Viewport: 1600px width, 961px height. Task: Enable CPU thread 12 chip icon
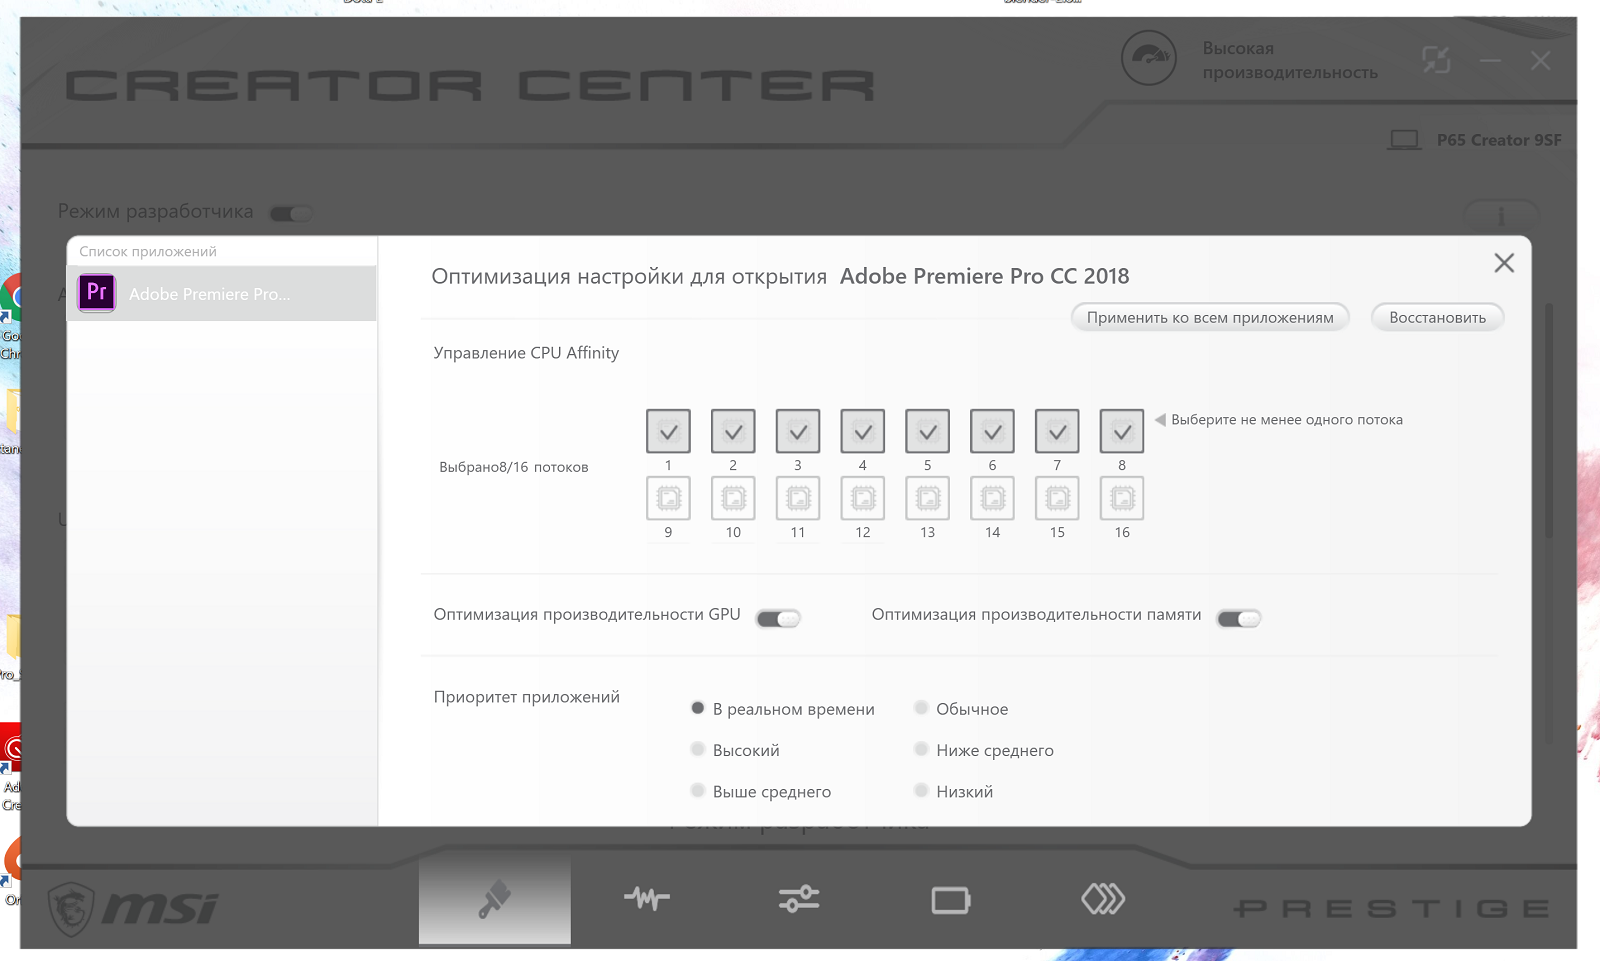click(x=863, y=498)
